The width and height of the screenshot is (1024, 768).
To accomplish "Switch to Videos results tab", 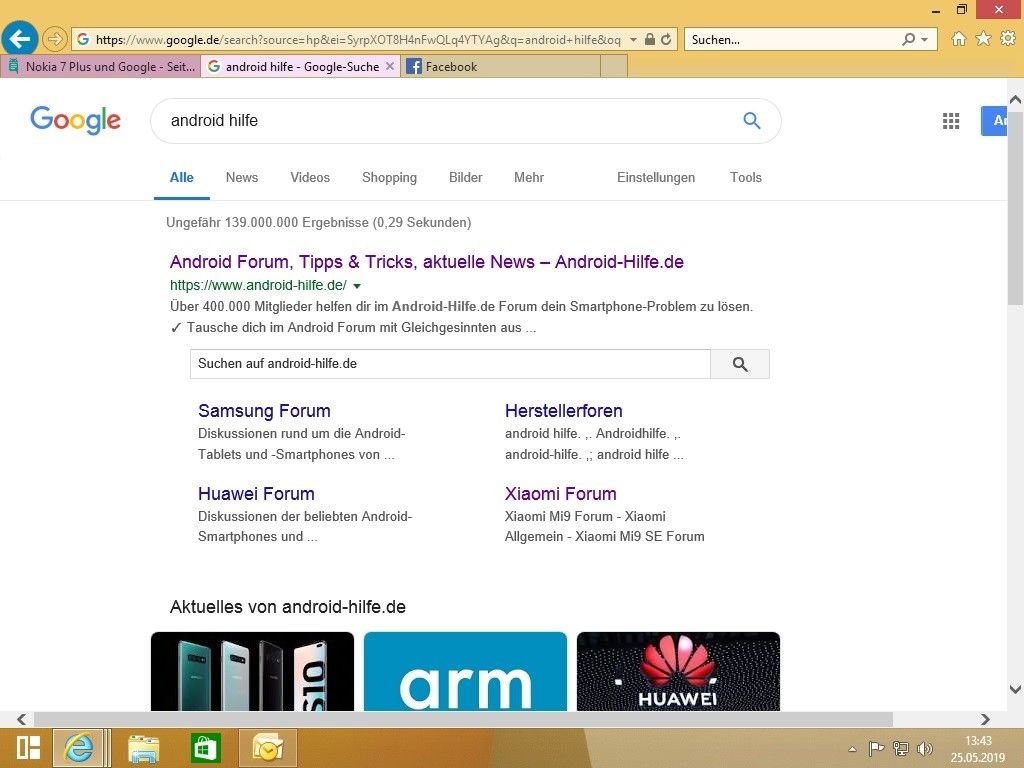I will pos(310,178).
